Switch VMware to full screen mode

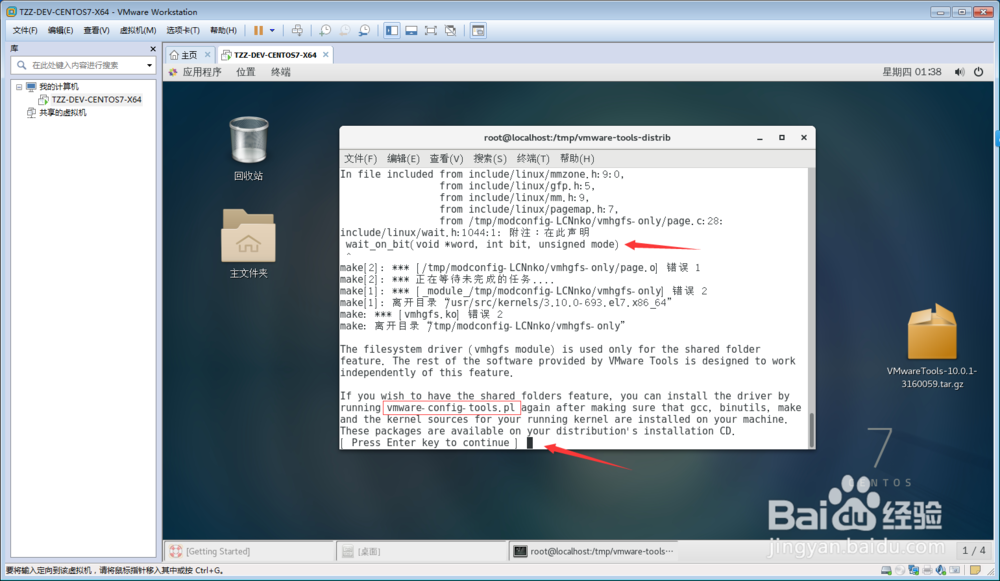coord(430,30)
